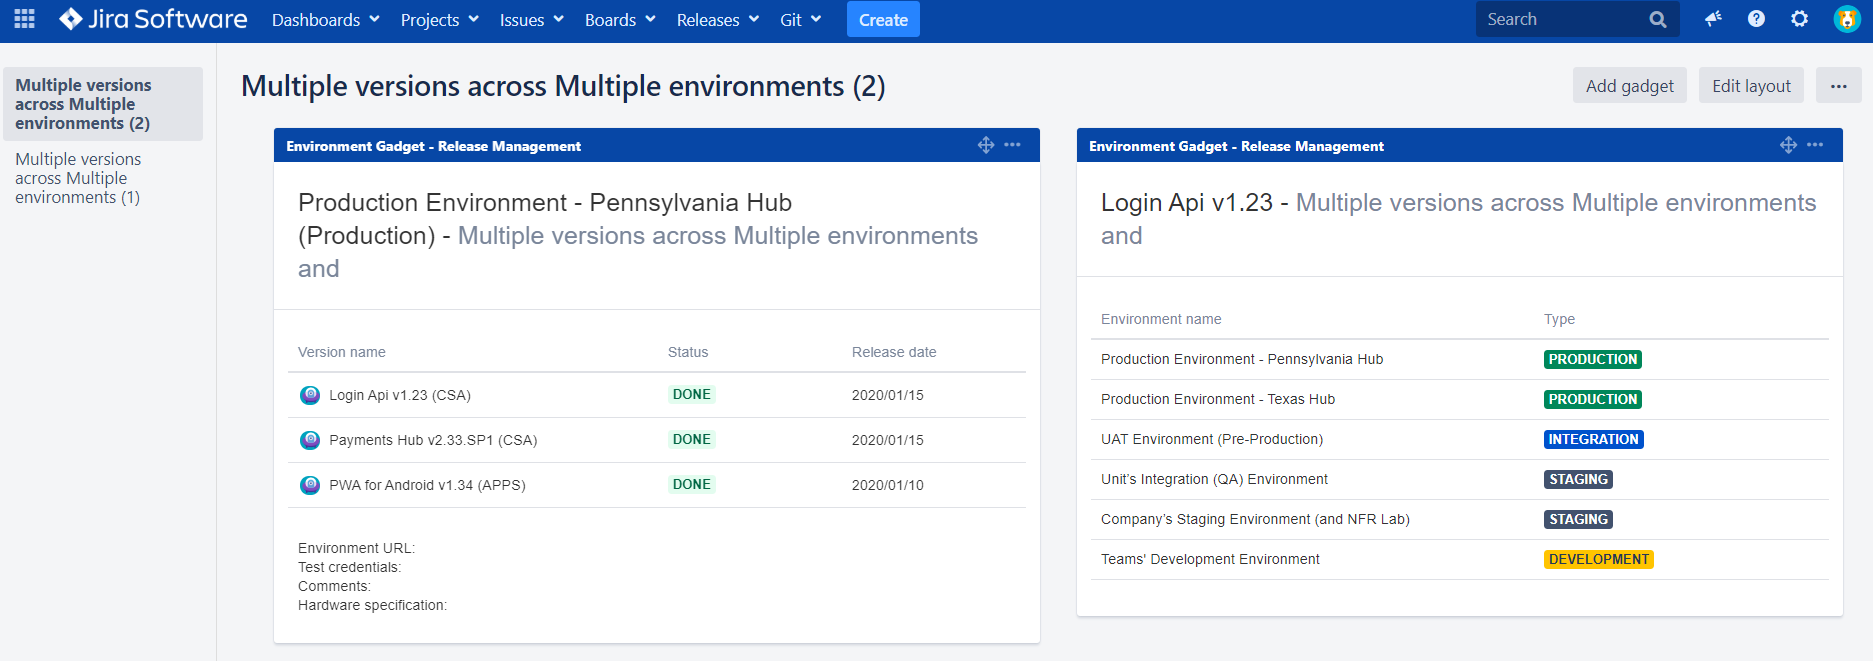
Task: Expand the Dashboards dropdown menu
Action: [326, 20]
